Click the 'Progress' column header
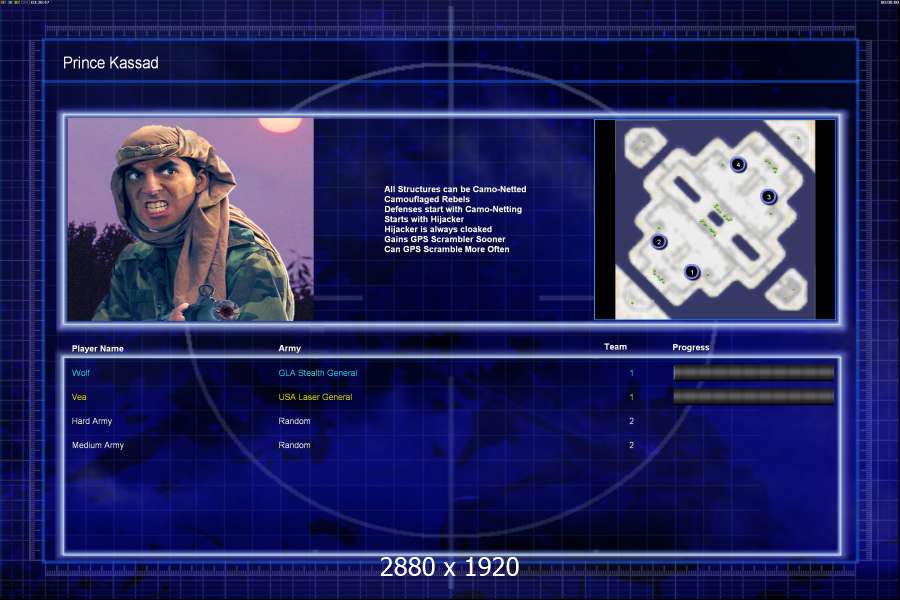 coord(690,347)
